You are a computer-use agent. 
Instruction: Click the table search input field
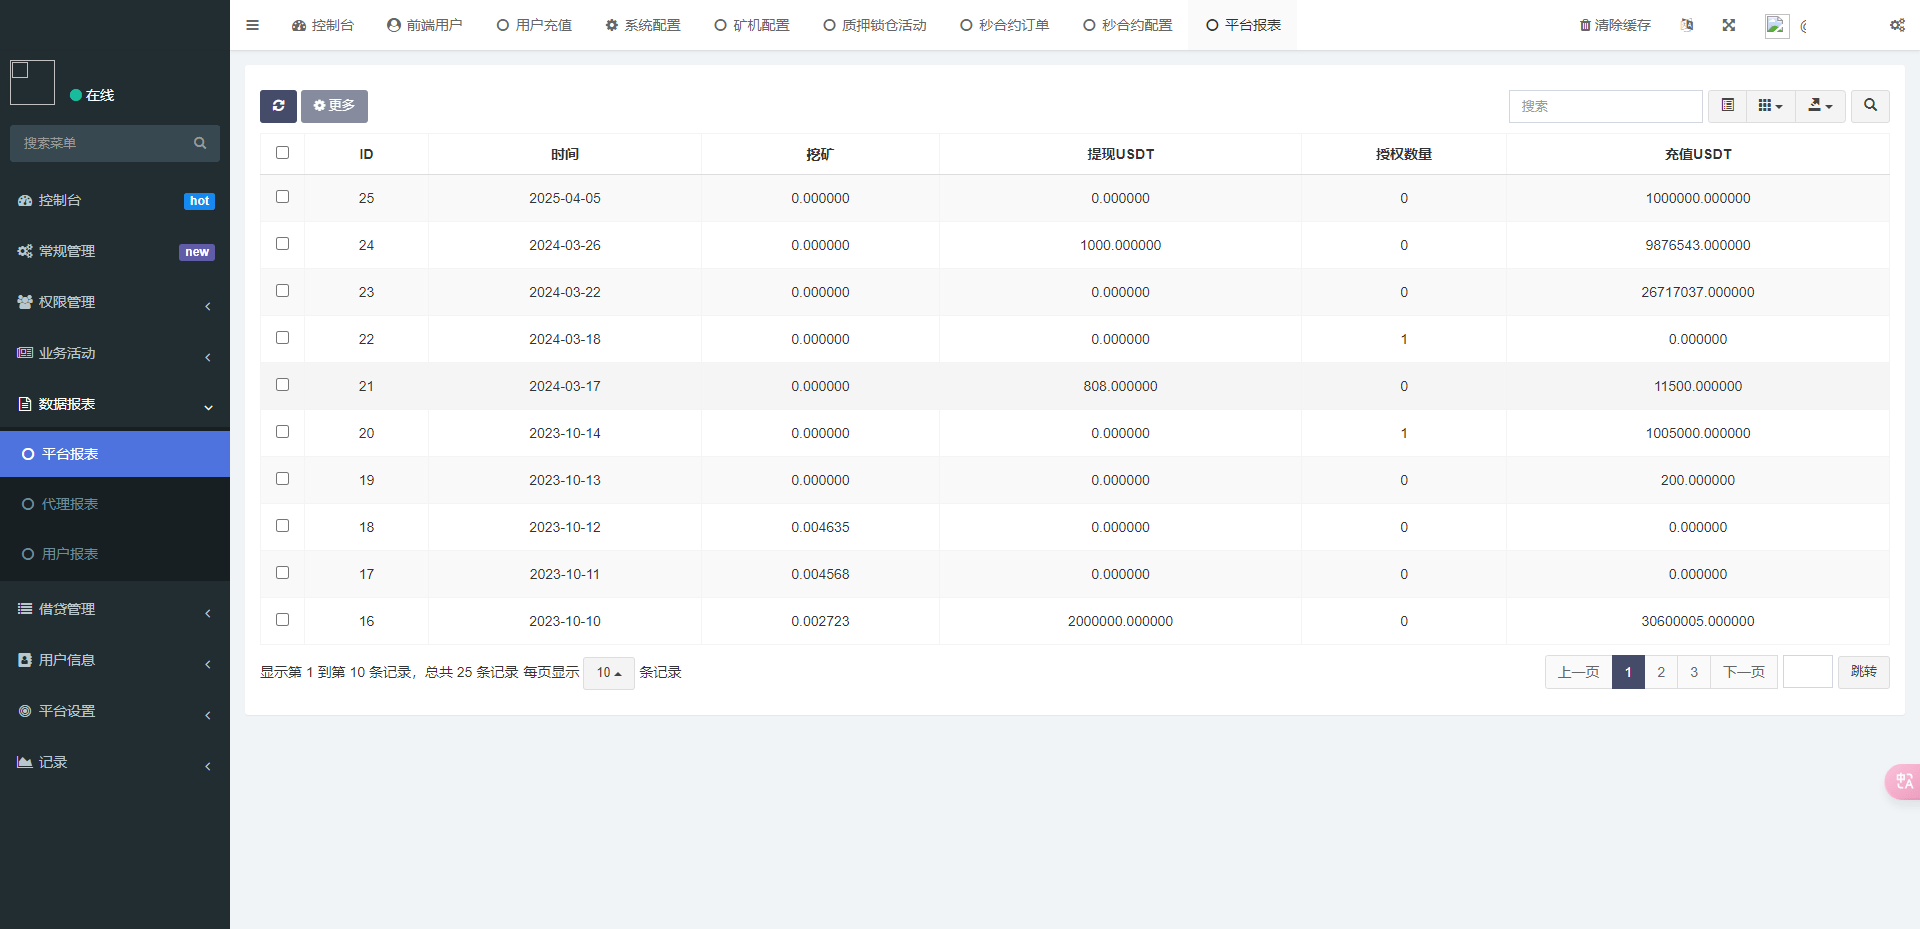pos(1604,106)
